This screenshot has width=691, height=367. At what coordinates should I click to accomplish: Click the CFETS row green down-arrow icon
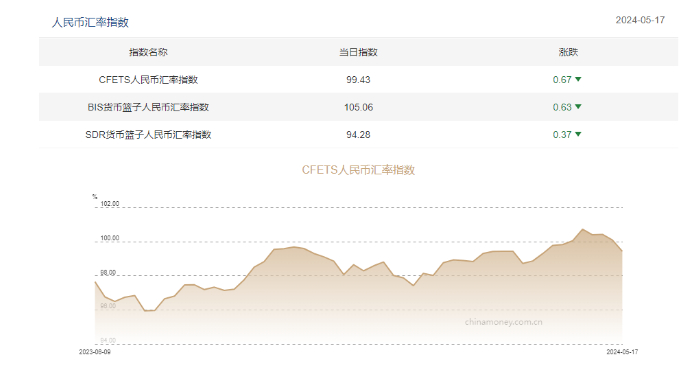[578, 79]
